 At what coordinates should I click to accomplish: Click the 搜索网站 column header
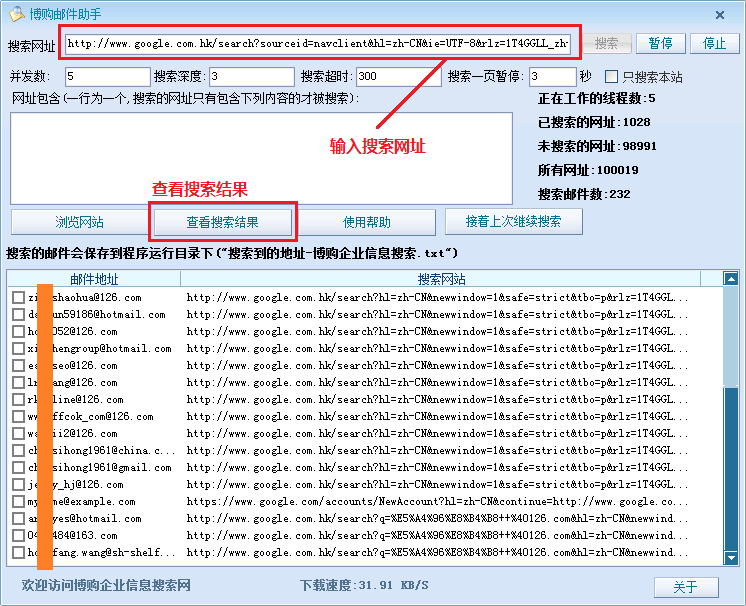point(441,279)
